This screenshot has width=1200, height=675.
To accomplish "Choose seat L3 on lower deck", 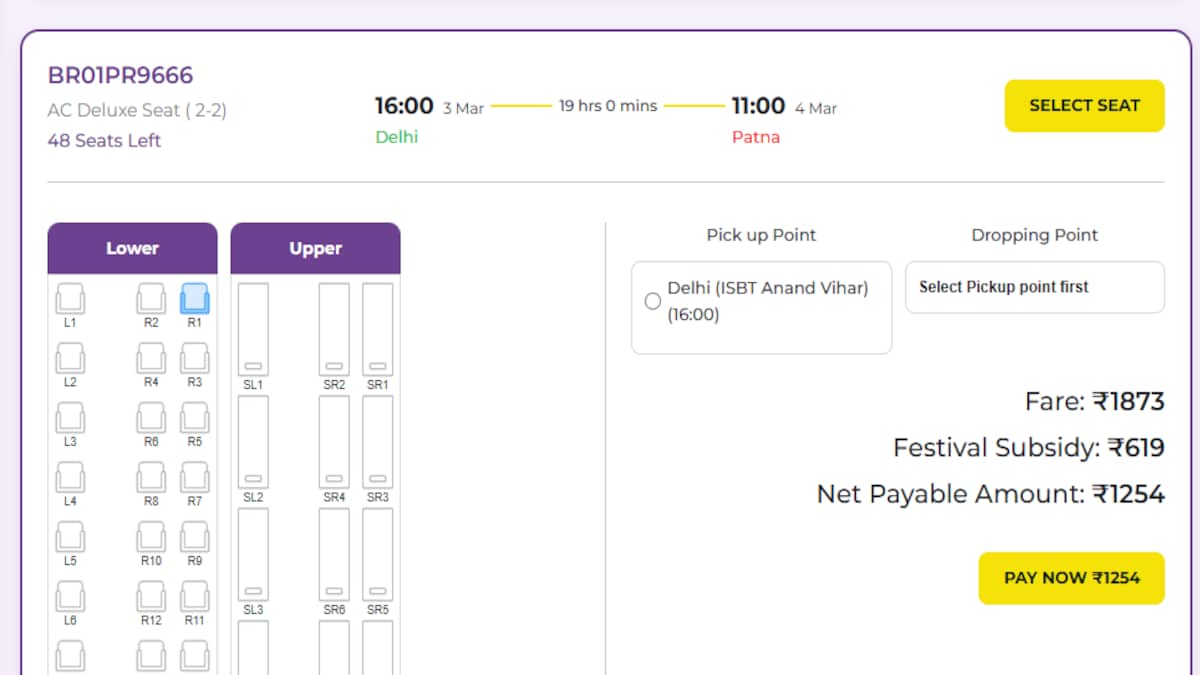I will (x=70, y=418).
